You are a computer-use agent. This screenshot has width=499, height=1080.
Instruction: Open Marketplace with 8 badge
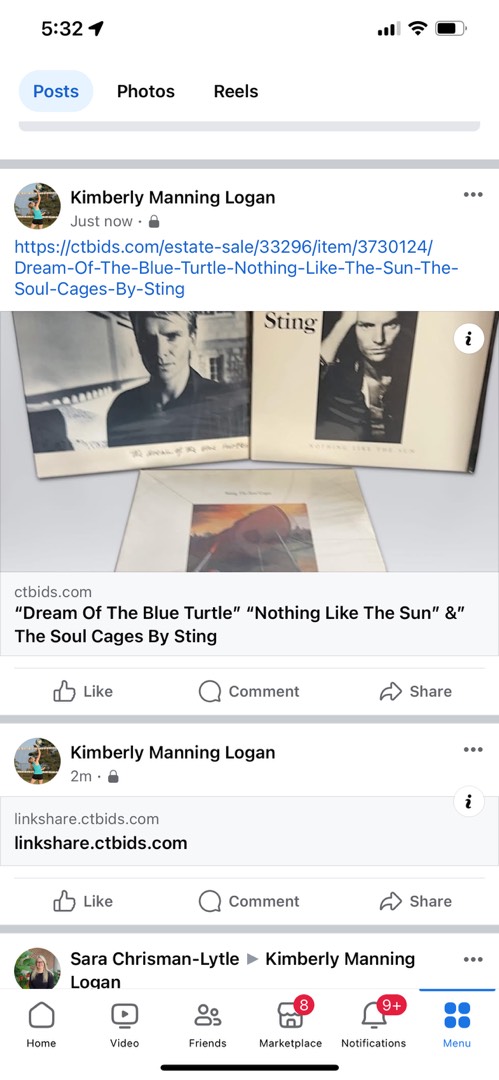(x=290, y=1023)
